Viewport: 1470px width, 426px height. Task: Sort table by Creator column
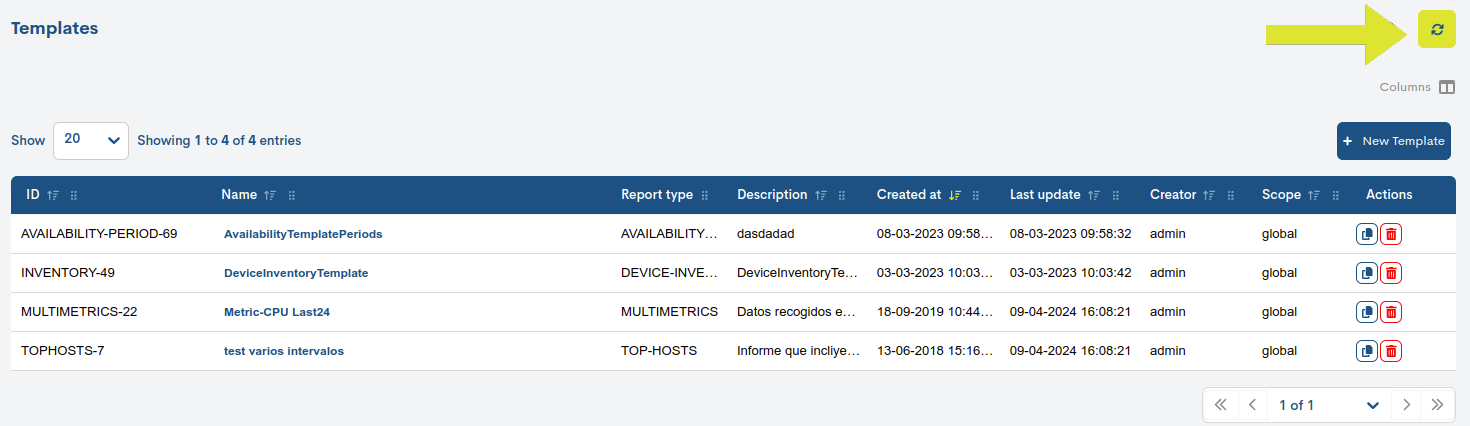tap(1209, 195)
